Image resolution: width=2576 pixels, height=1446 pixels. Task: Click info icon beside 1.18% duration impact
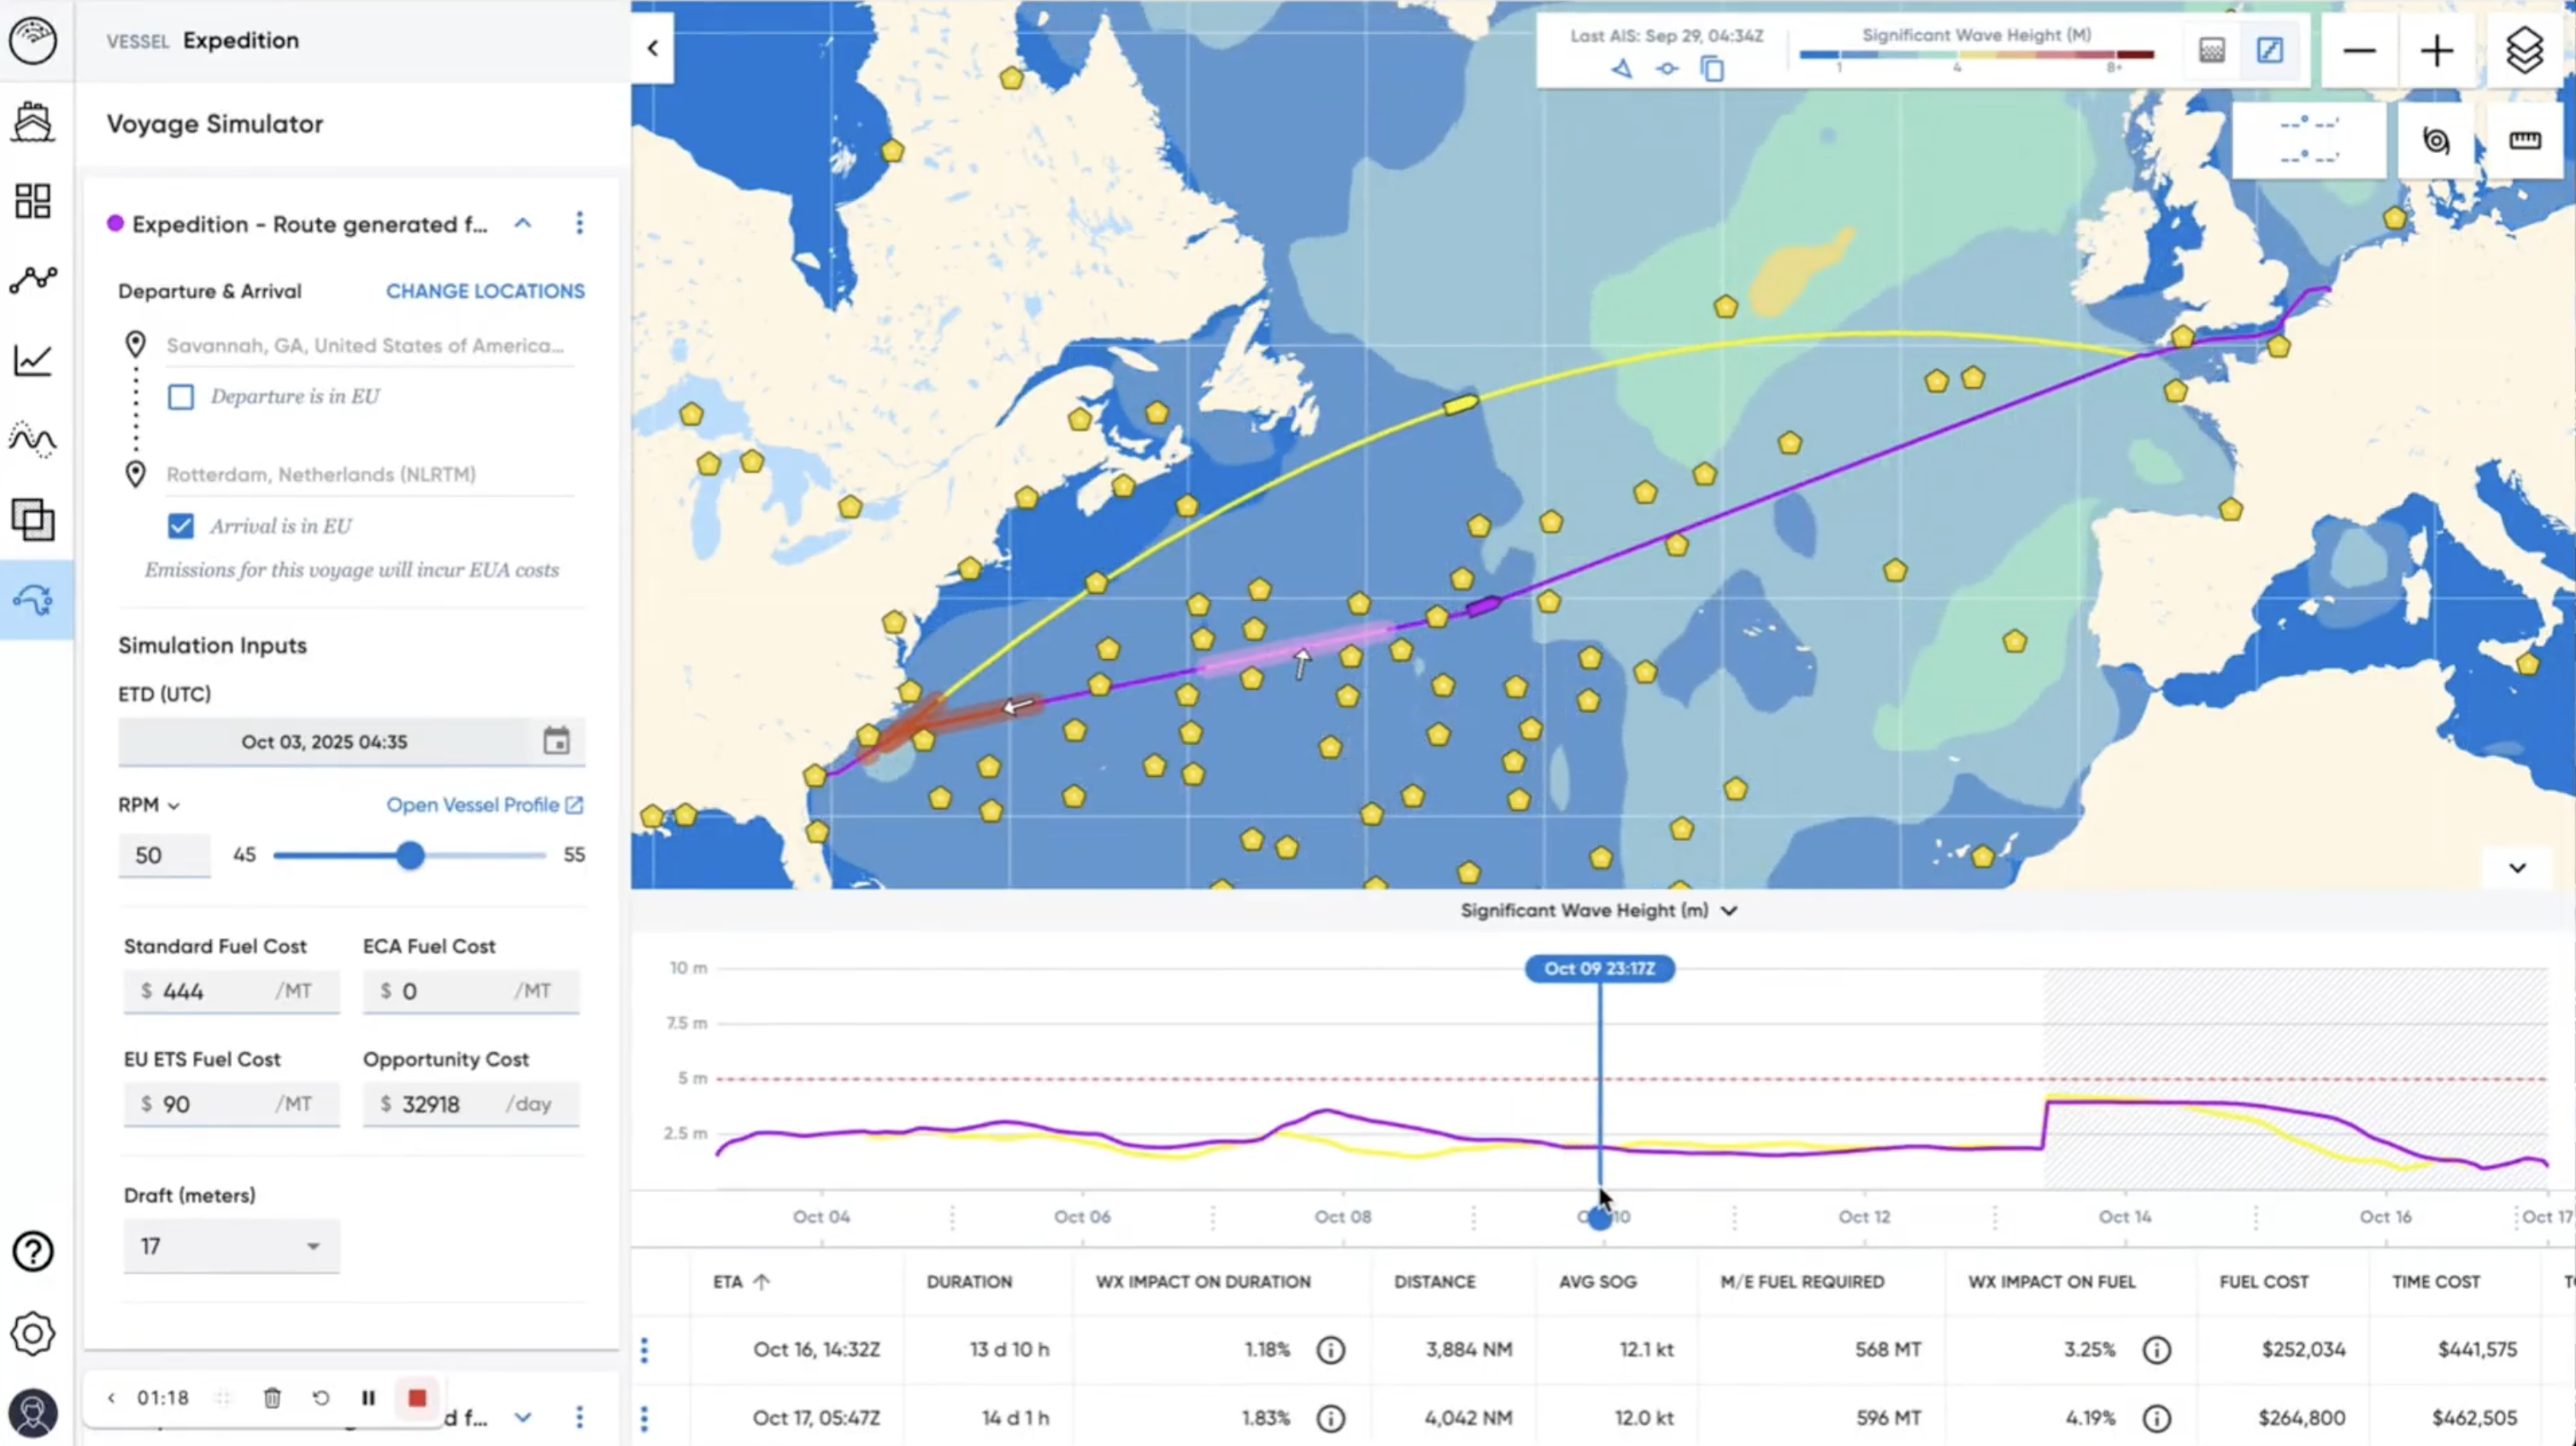pos(1330,1350)
